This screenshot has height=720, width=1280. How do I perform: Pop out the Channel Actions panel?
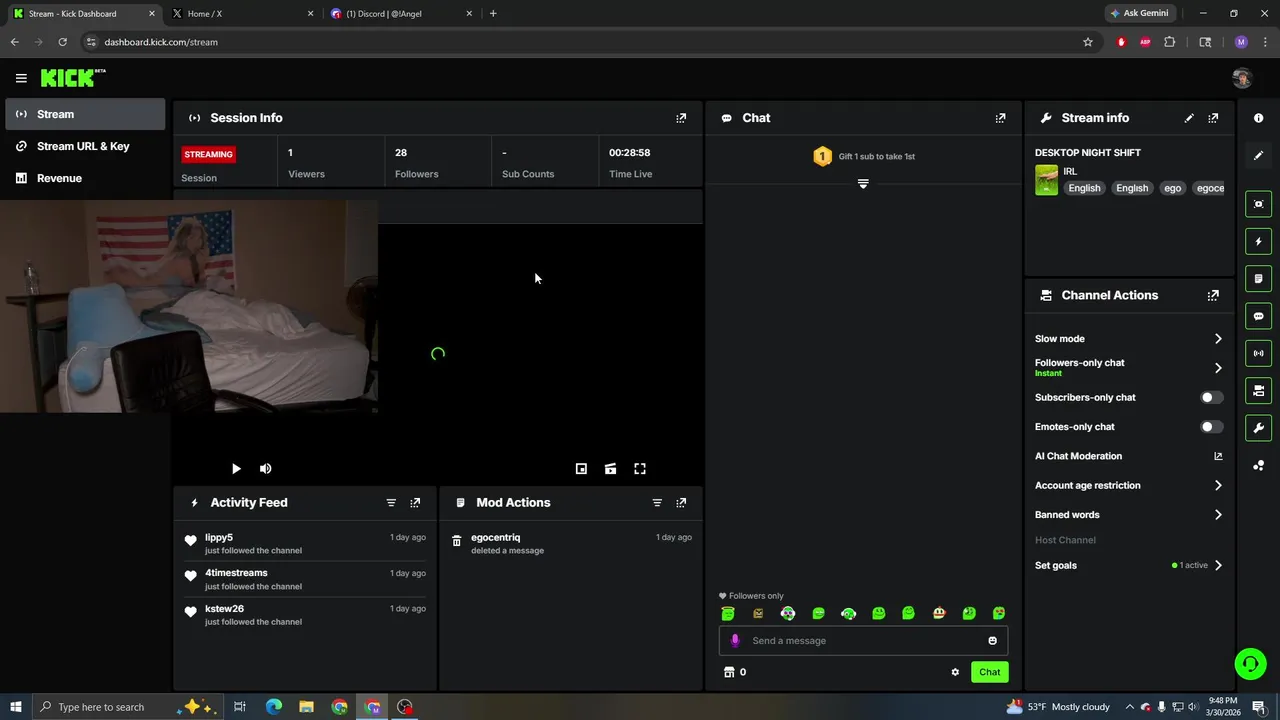[1213, 296]
